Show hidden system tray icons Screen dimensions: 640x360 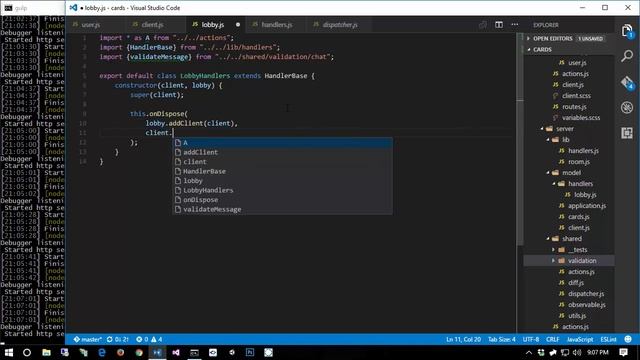[529, 353]
